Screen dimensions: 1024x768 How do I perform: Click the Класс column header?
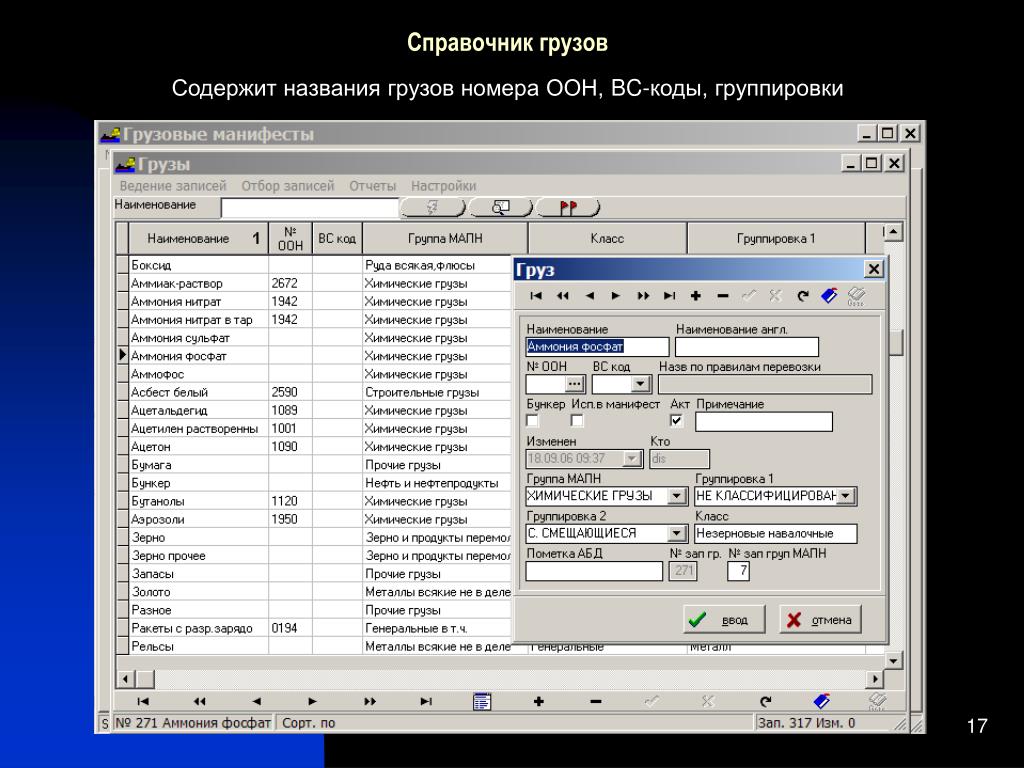(607, 238)
